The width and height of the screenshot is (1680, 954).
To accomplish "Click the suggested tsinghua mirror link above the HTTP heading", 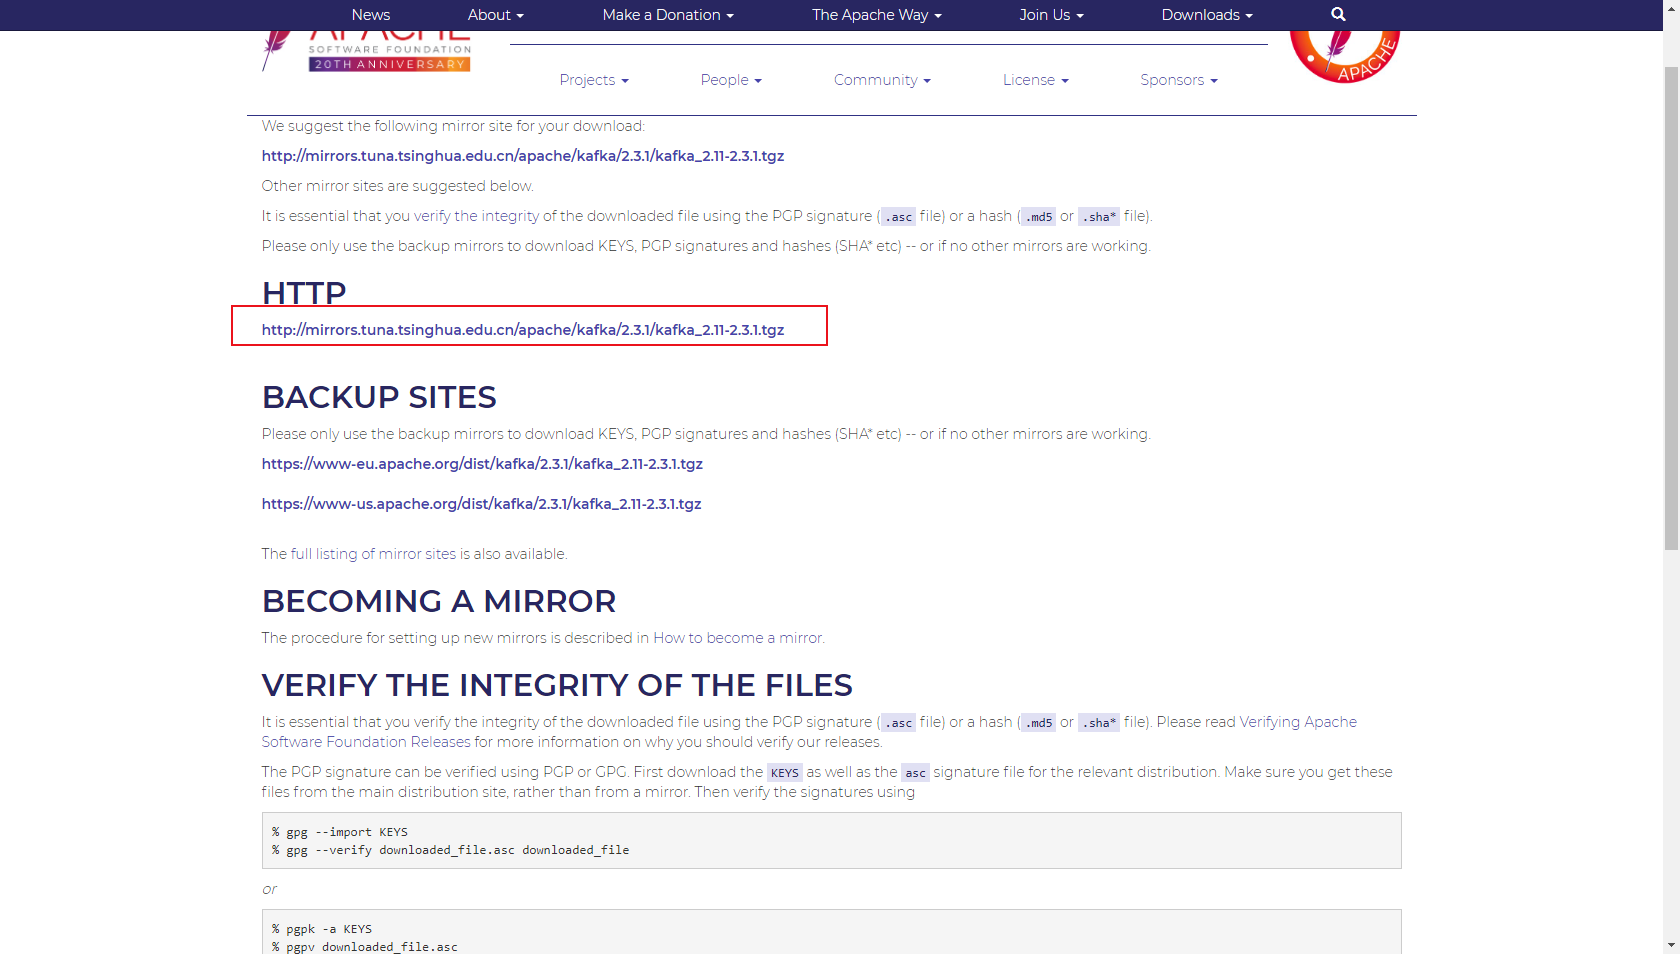I will tap(523, 156).
